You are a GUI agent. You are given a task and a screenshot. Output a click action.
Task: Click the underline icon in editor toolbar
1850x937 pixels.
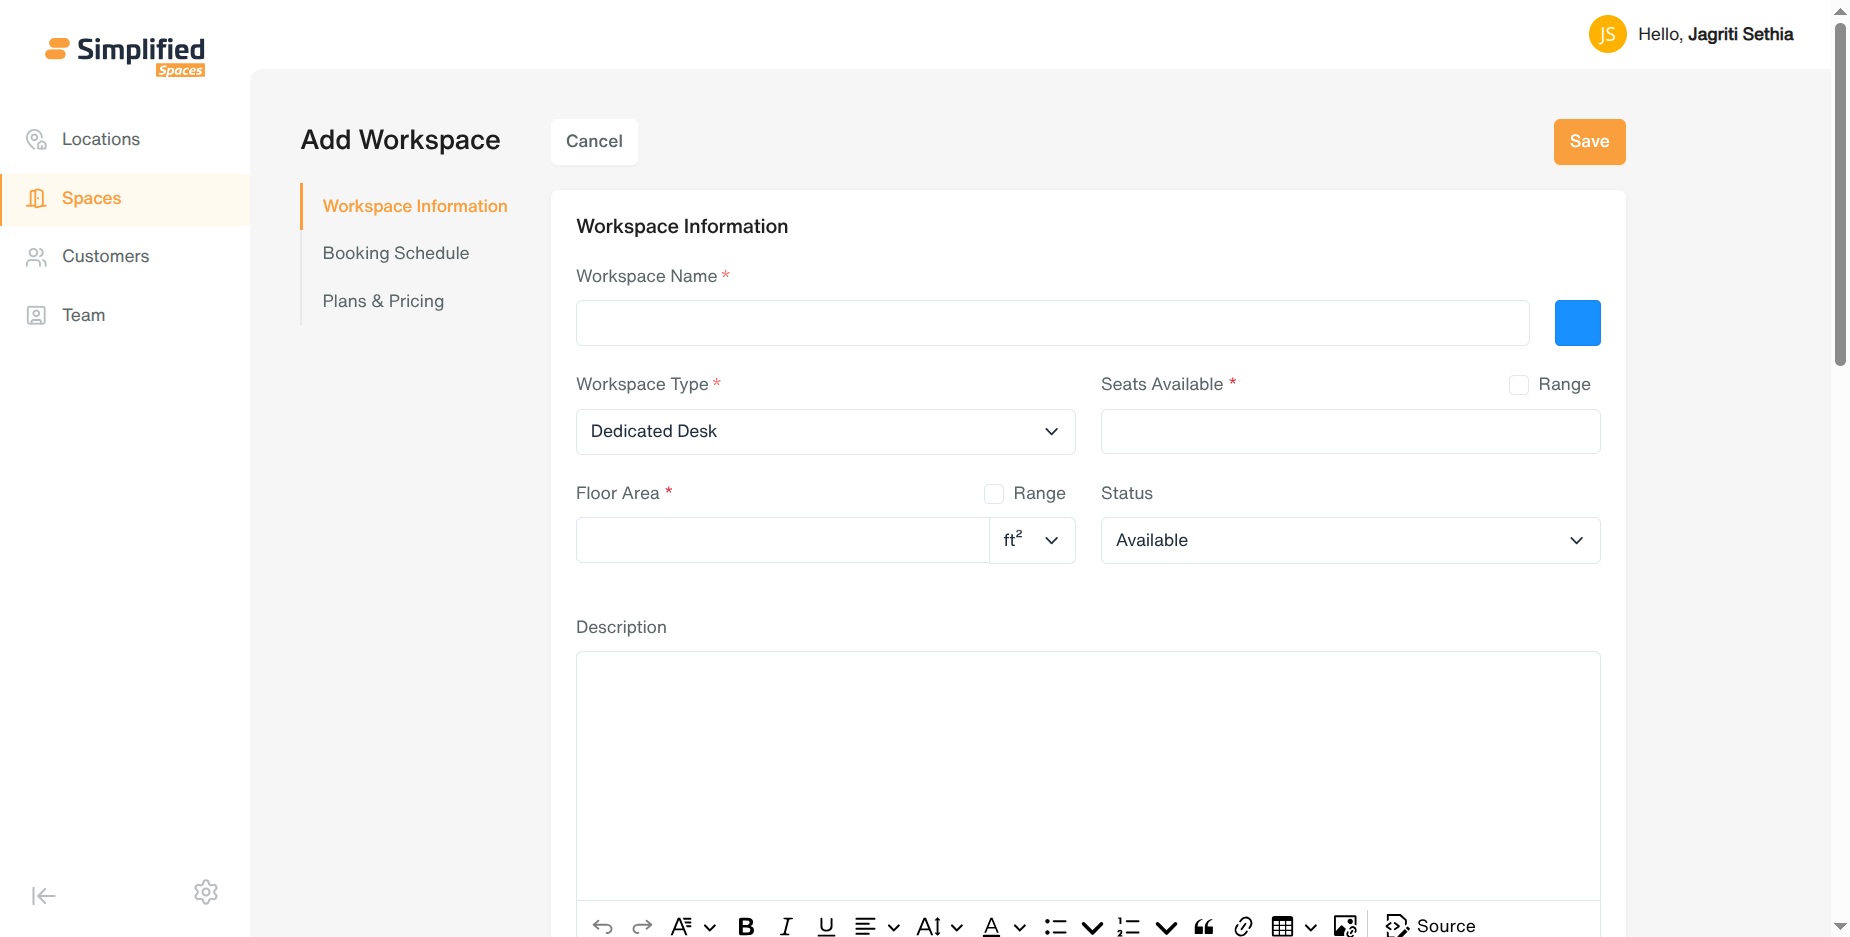[826, 926]
